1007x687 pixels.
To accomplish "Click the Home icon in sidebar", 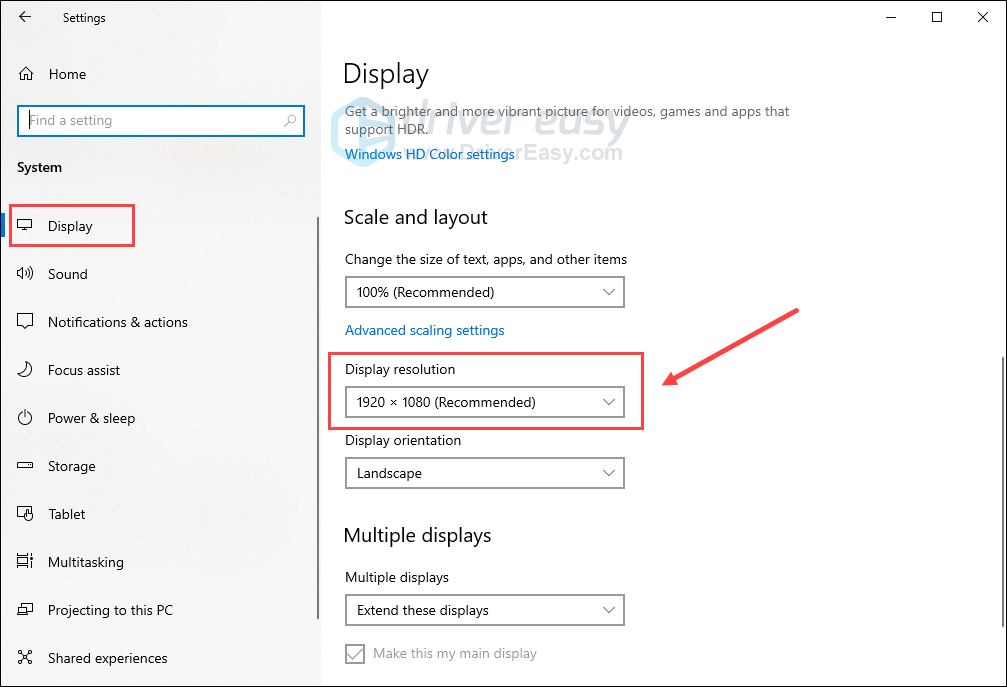I will [x=27, y=74].
